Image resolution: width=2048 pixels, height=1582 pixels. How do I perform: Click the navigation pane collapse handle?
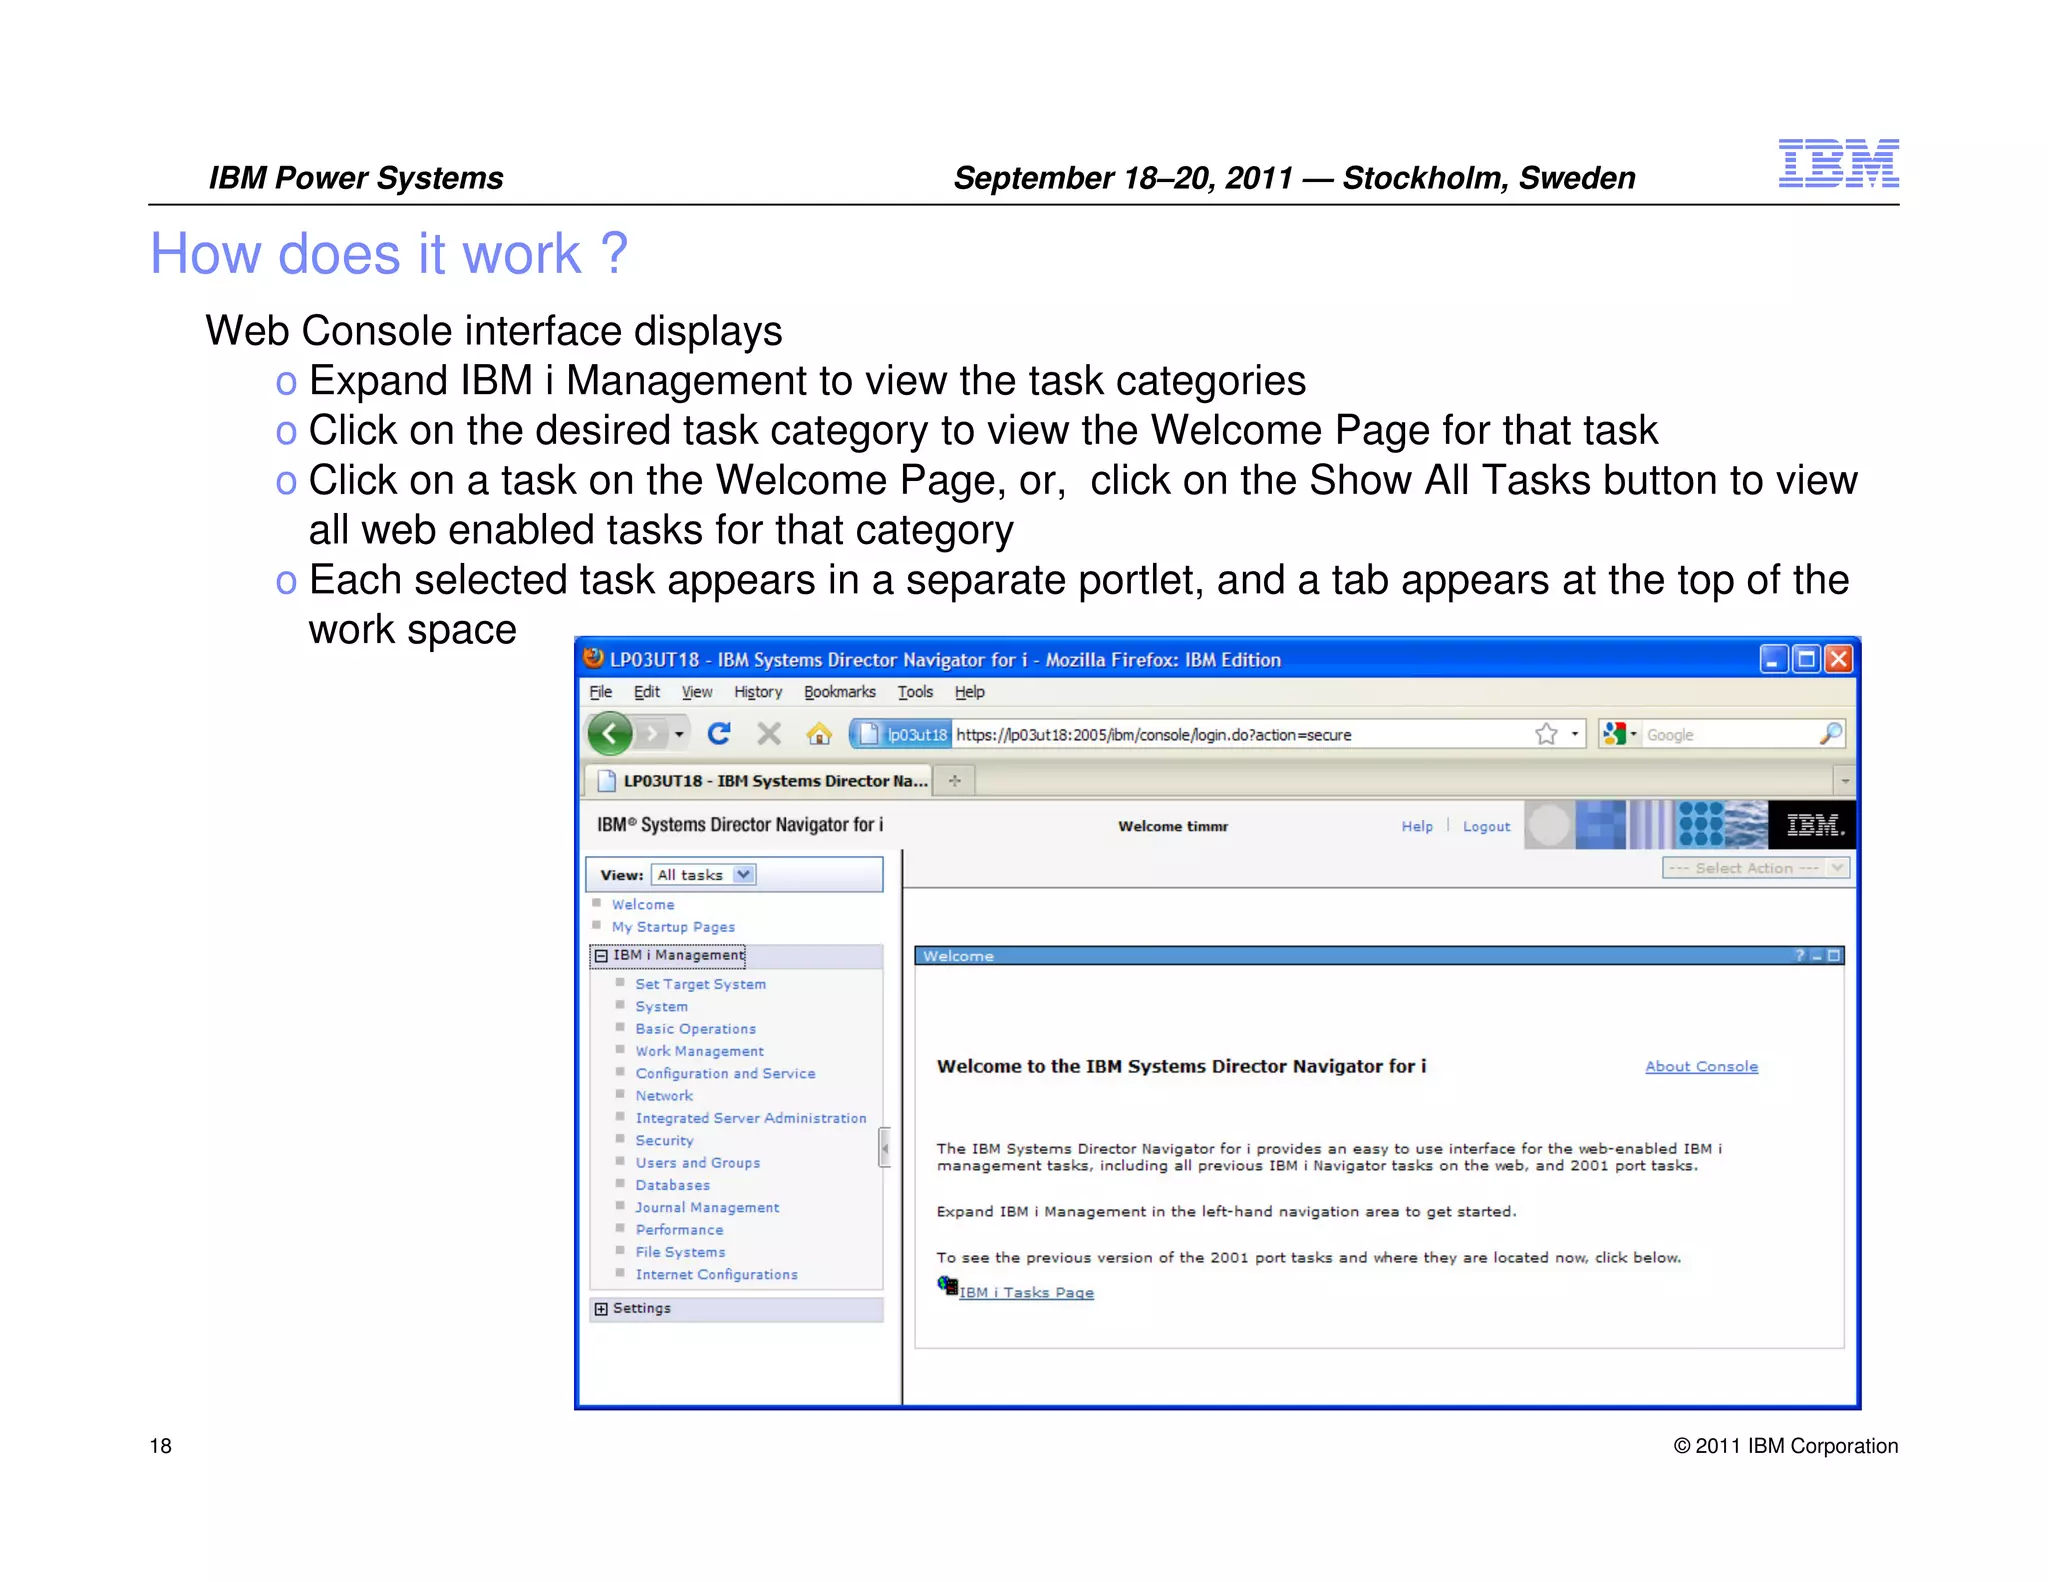[884, 1148]
